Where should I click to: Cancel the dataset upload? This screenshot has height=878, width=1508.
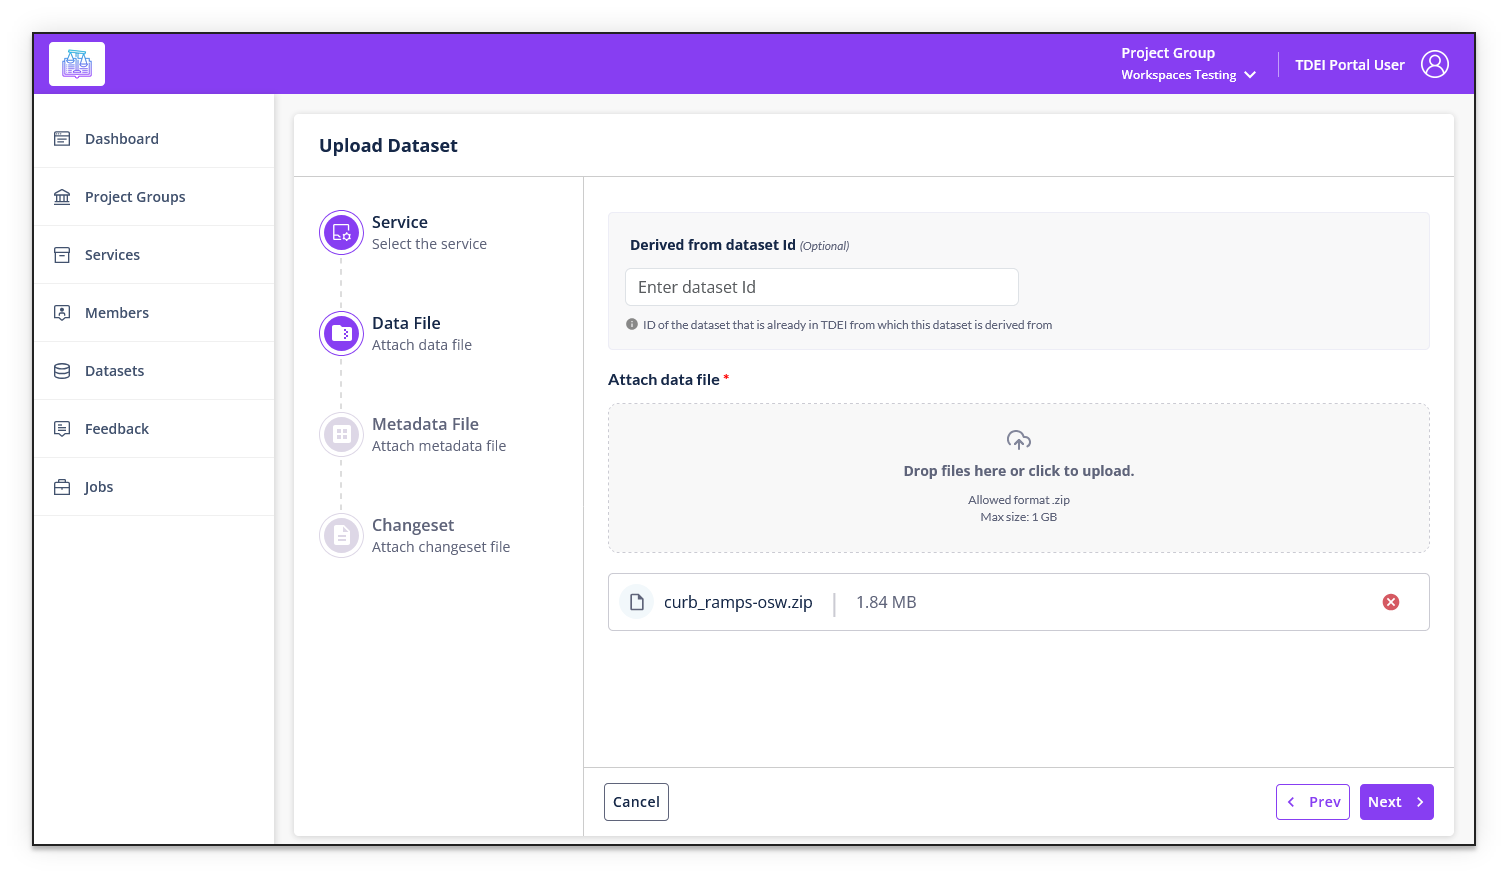pyautogui.click(x=636, y=801)
